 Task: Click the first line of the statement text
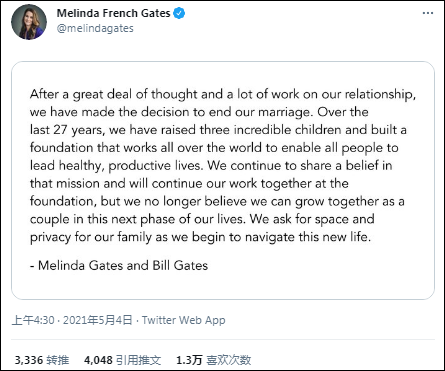tap(223, 94)
